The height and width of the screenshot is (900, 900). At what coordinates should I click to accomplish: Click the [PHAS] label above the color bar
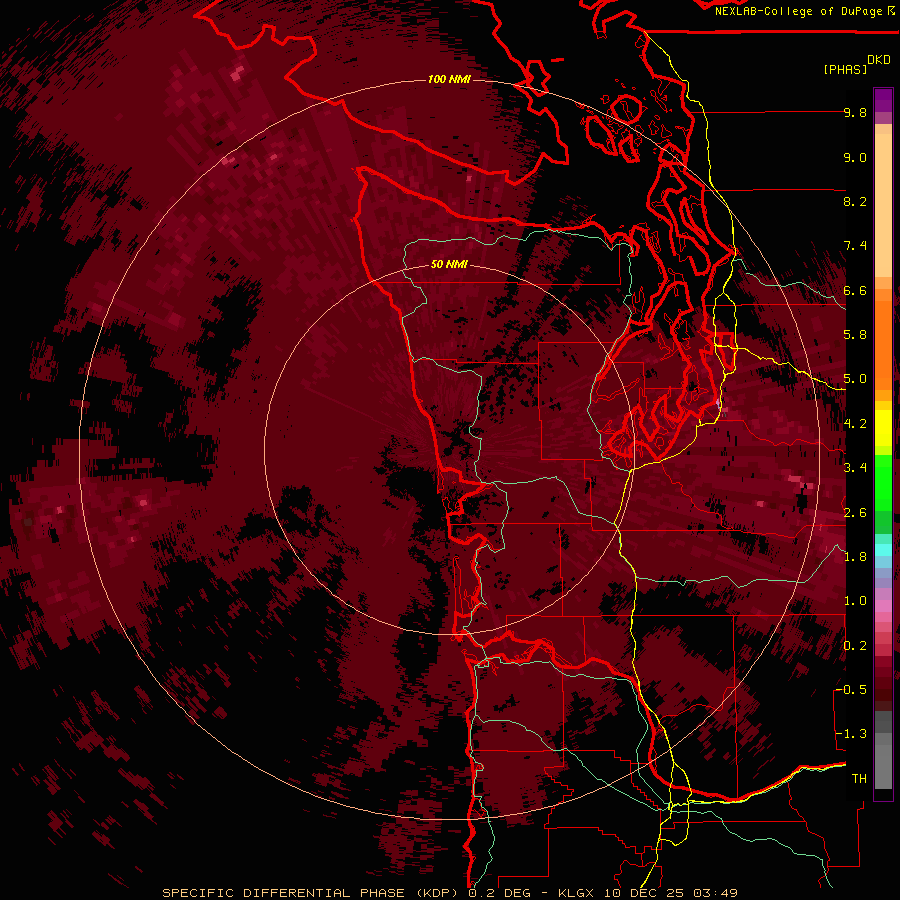click(845, 69)
